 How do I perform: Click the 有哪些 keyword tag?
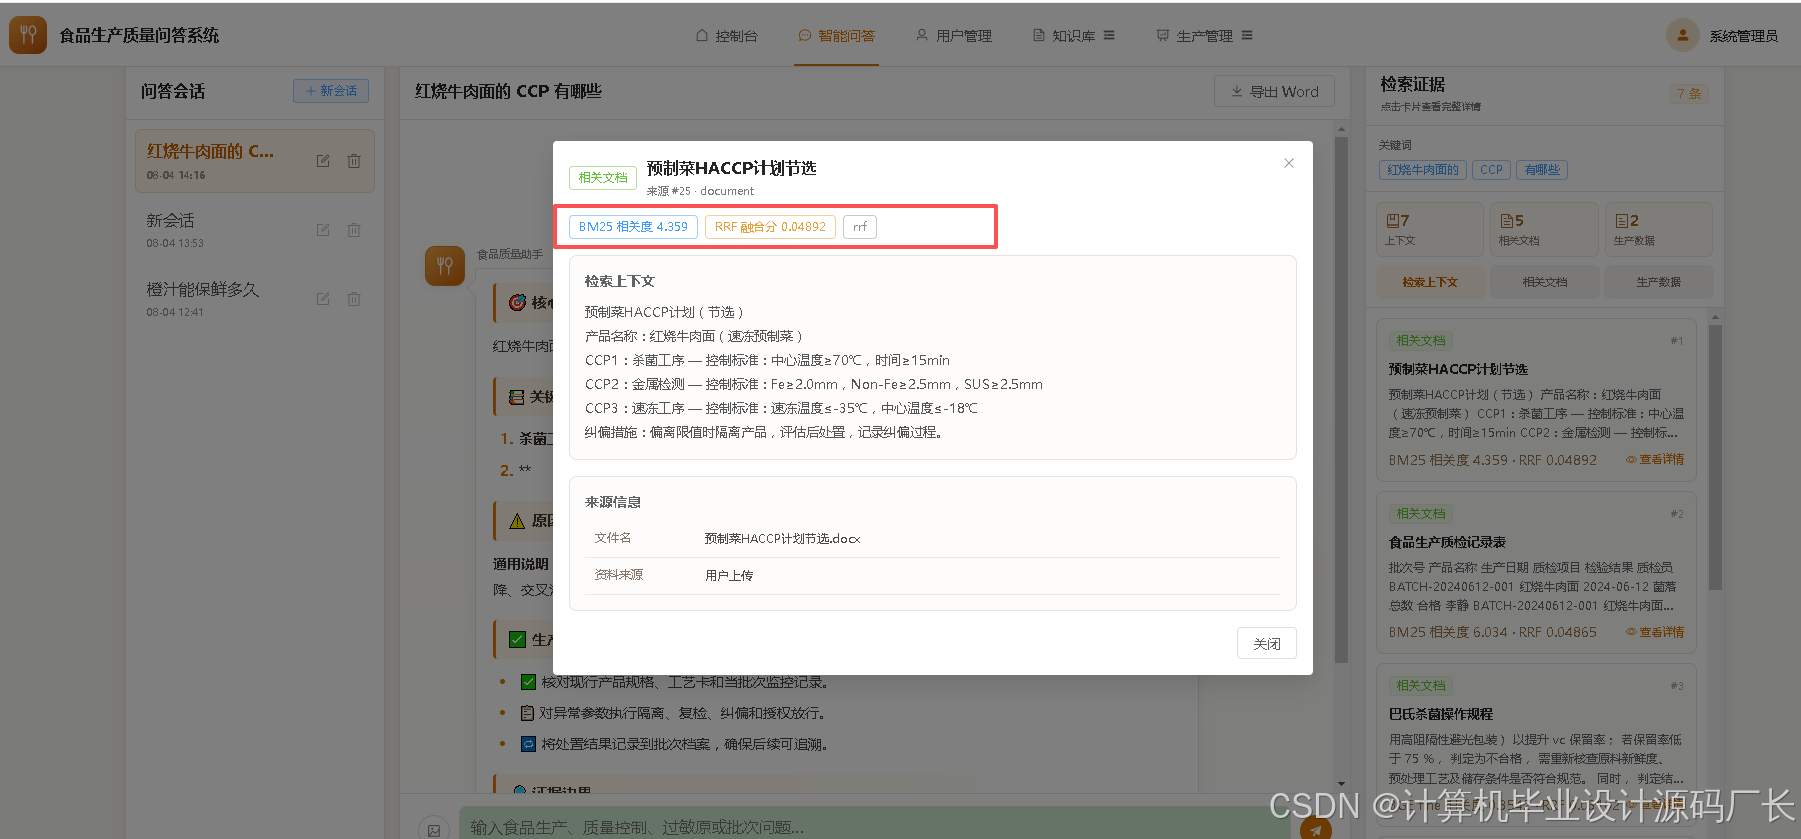[1542, 170]
